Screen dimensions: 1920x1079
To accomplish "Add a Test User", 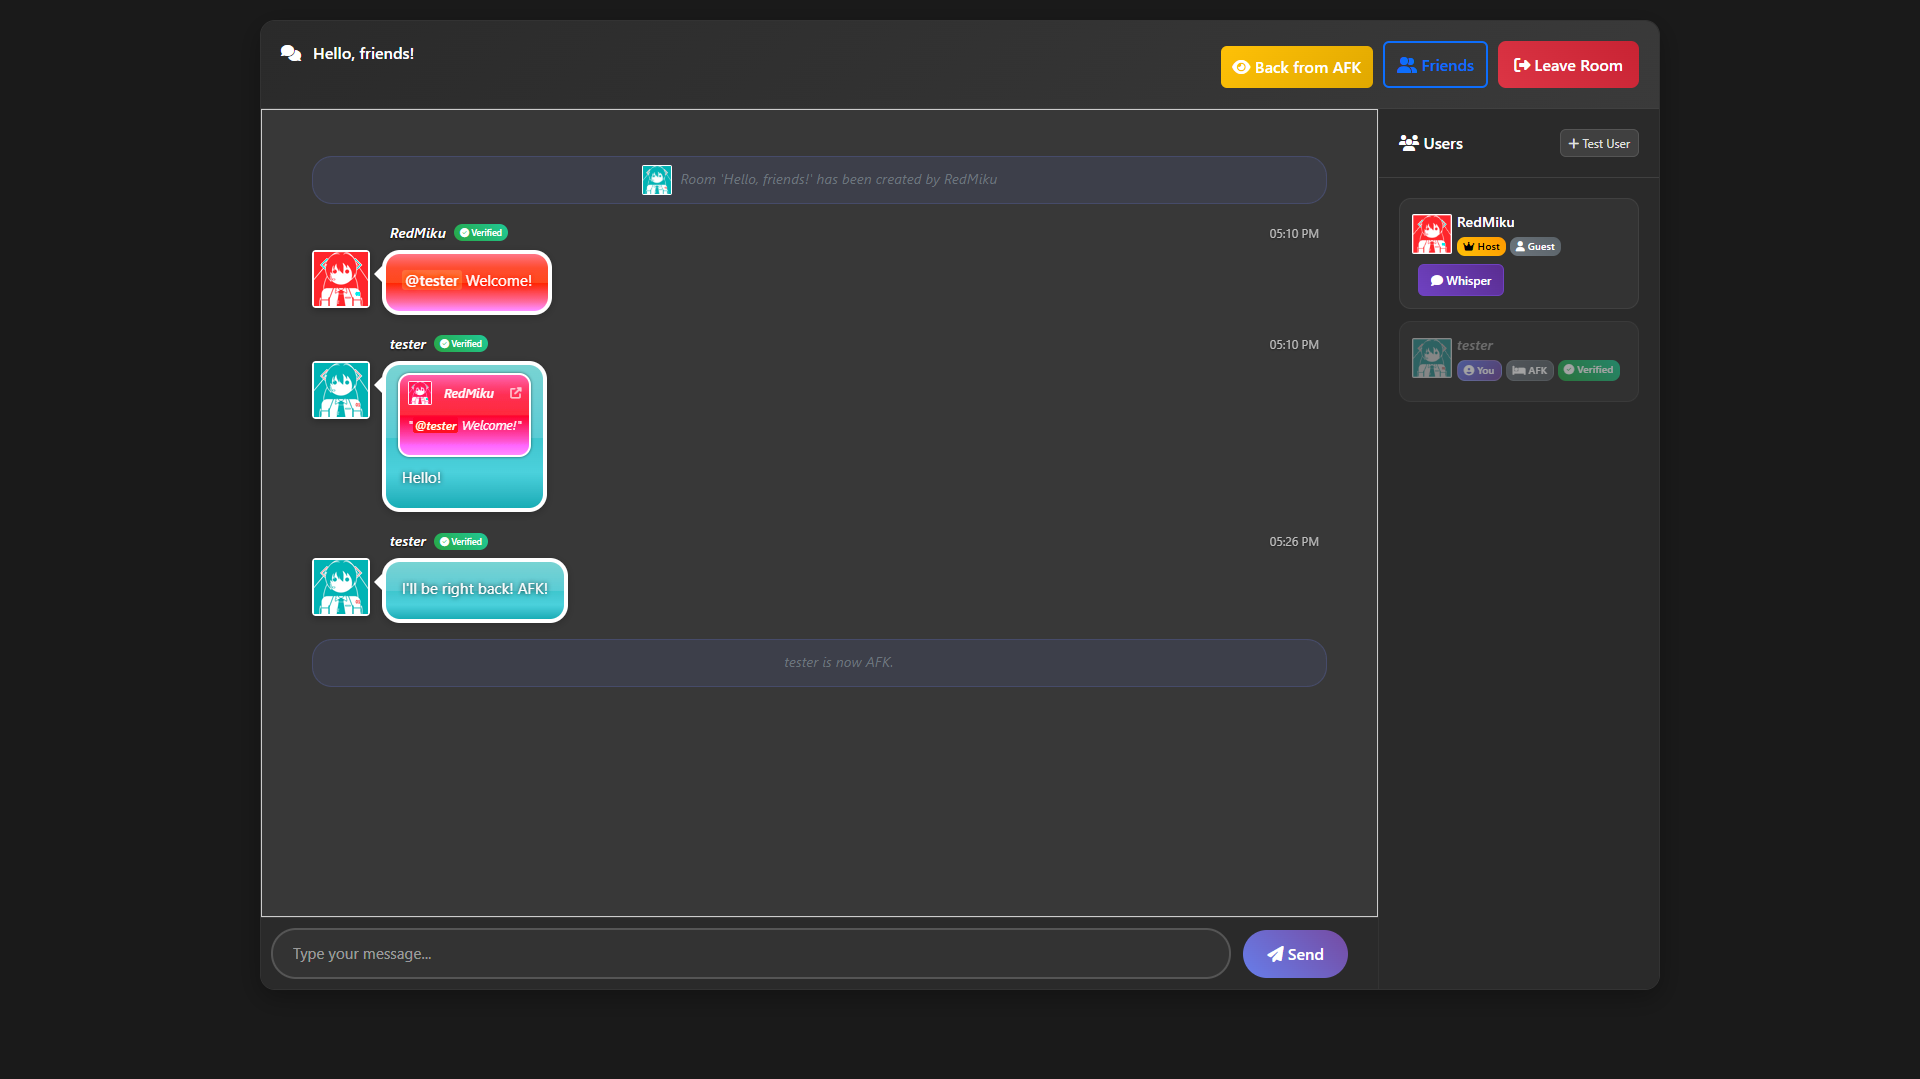I will (1598, 144).
